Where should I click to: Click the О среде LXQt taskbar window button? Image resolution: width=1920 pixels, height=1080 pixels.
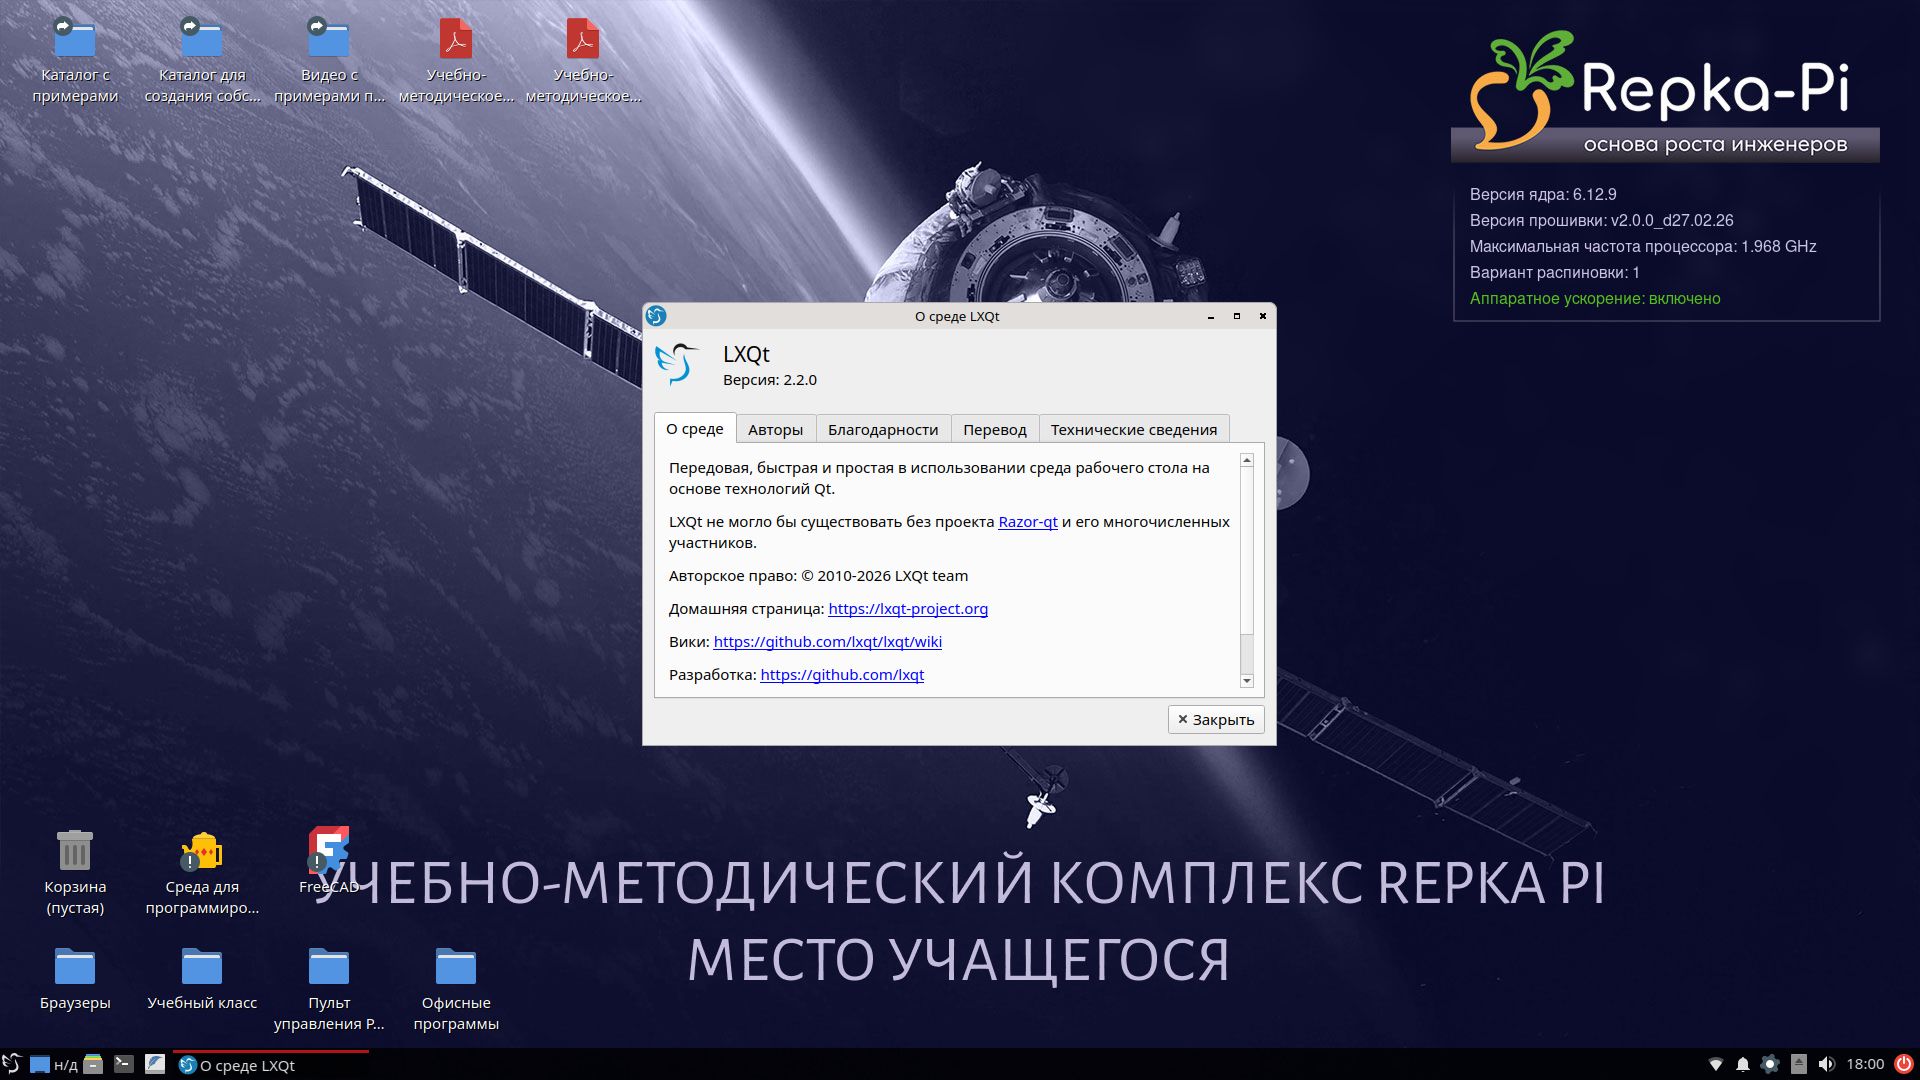coord(240,1065)
